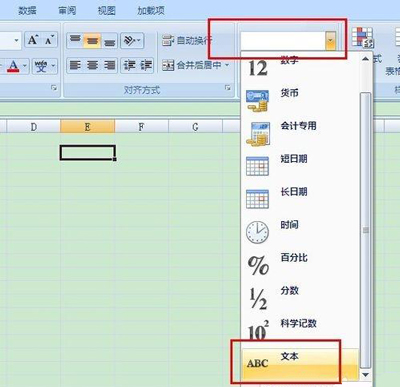Enable 自动换行 wrap text

click(x=187, y=41)
